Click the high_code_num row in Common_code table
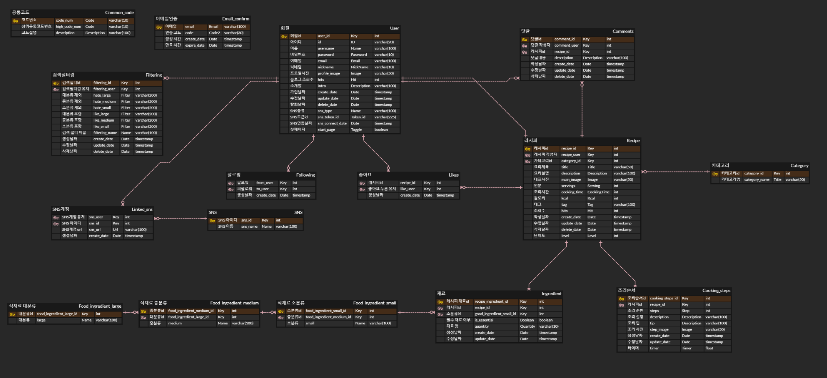Viewport: 827px width, 378px height. coord(73,26)
